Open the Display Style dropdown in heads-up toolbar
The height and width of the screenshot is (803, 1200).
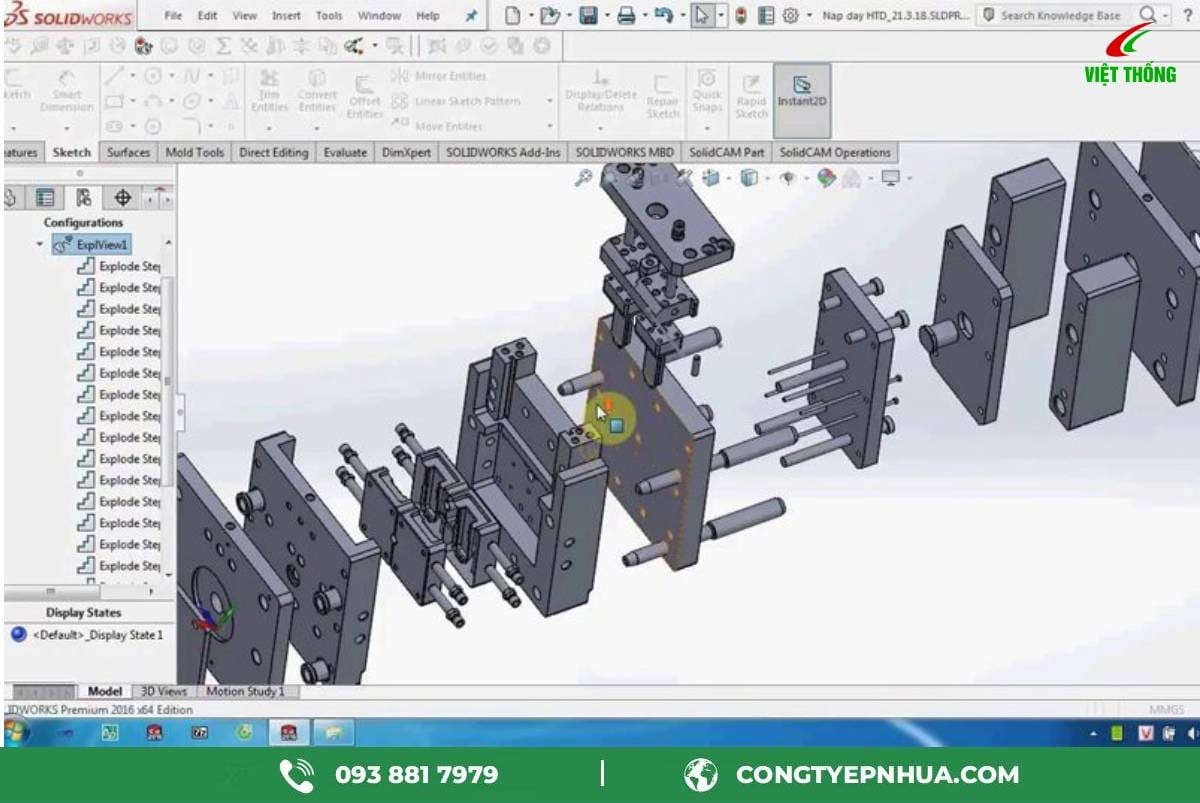tap(748, 175)
